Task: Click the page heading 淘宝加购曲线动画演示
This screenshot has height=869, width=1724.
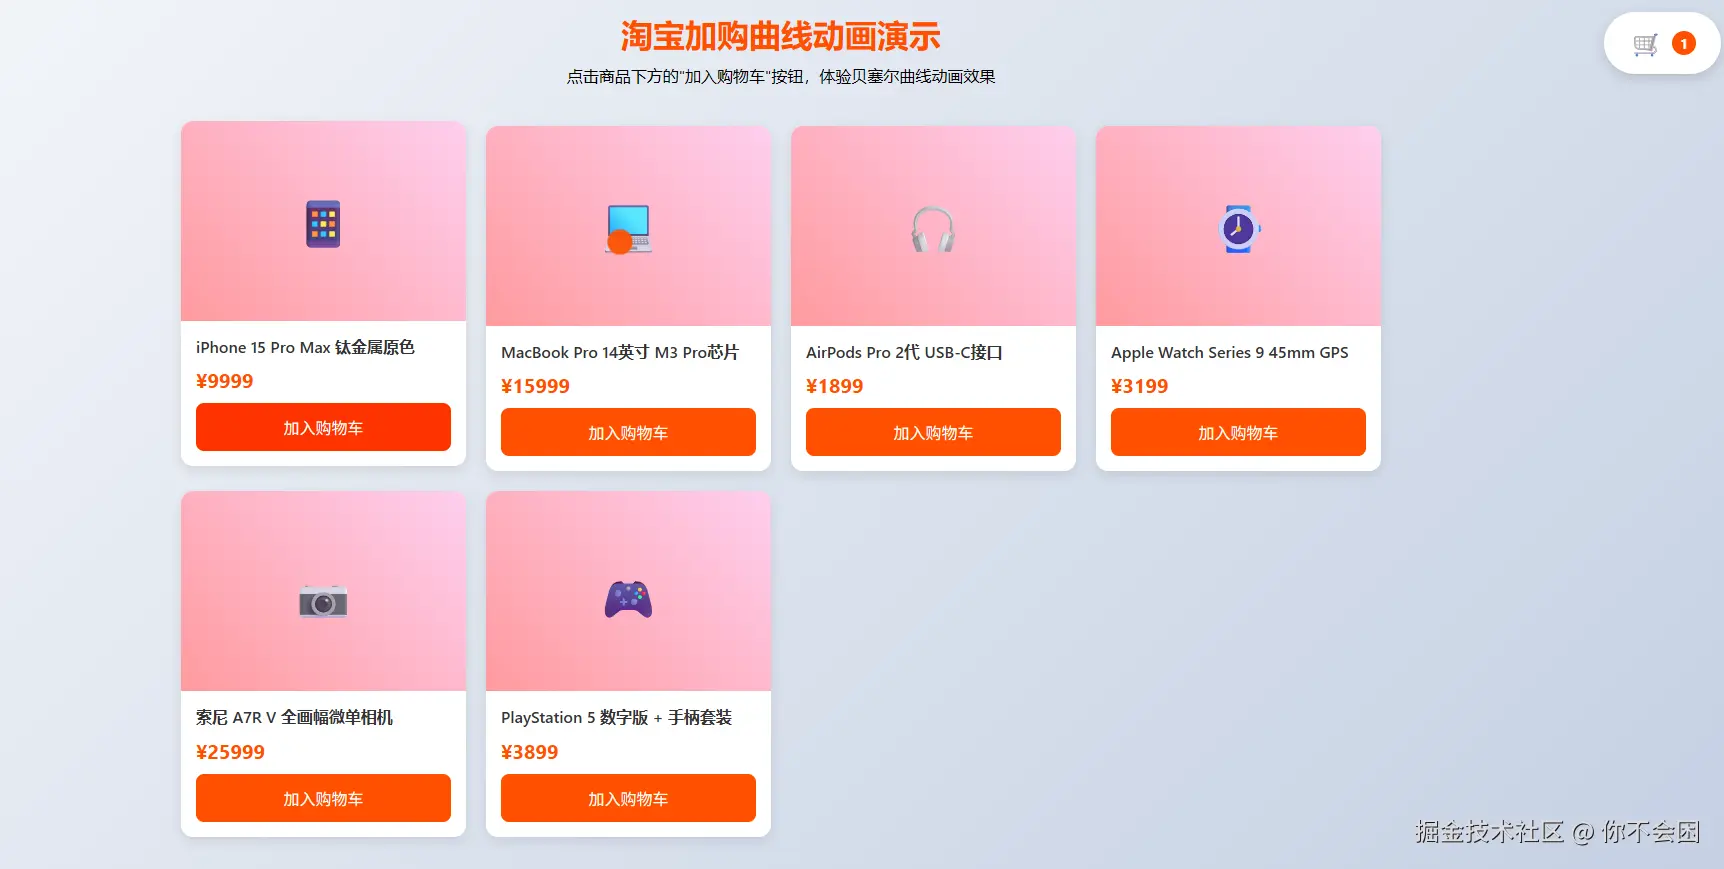Action: tap(780, 36)
